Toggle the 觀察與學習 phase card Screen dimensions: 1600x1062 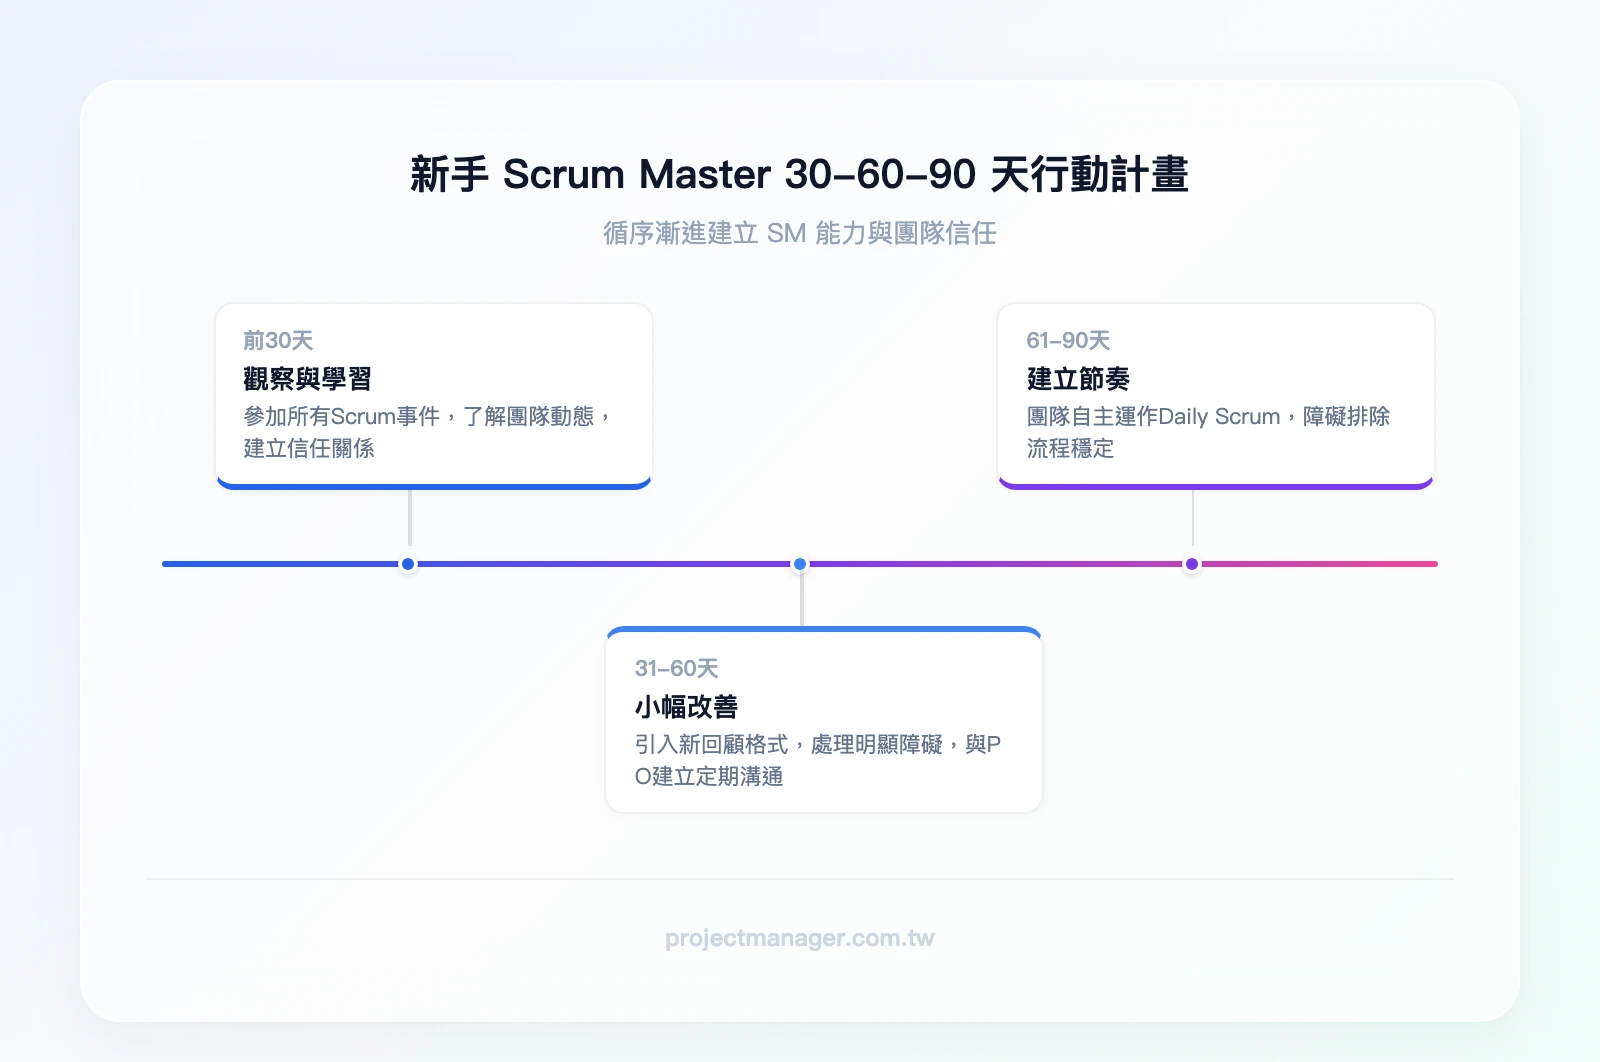pos(433,396)
